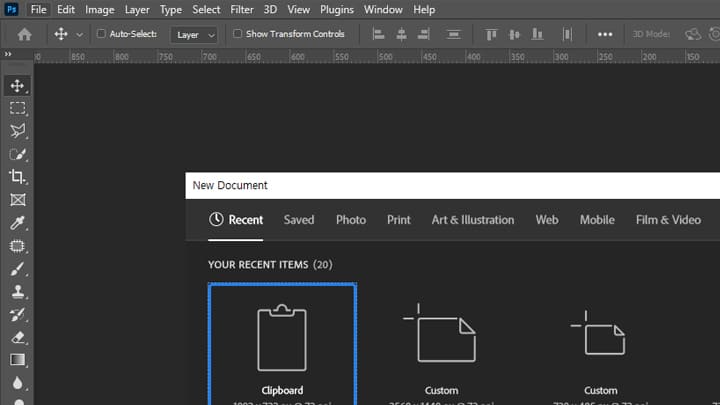Open the Mobile presets tab
This screenshot has width=720, height=405.
pos(597,220)
